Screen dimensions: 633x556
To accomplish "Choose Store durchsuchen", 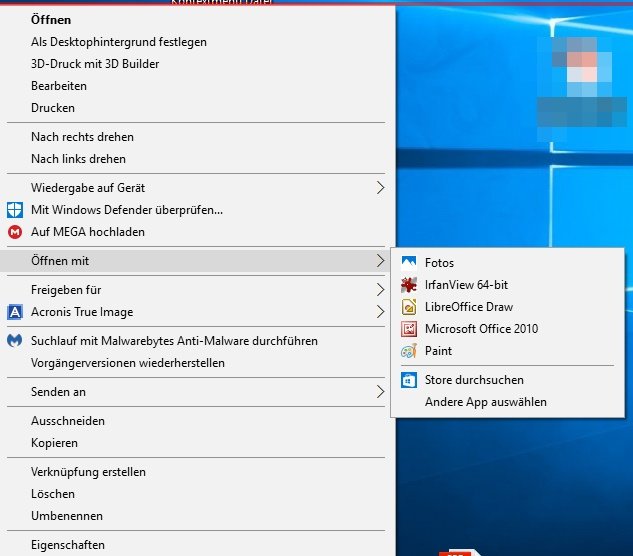I will coord(507,380).
